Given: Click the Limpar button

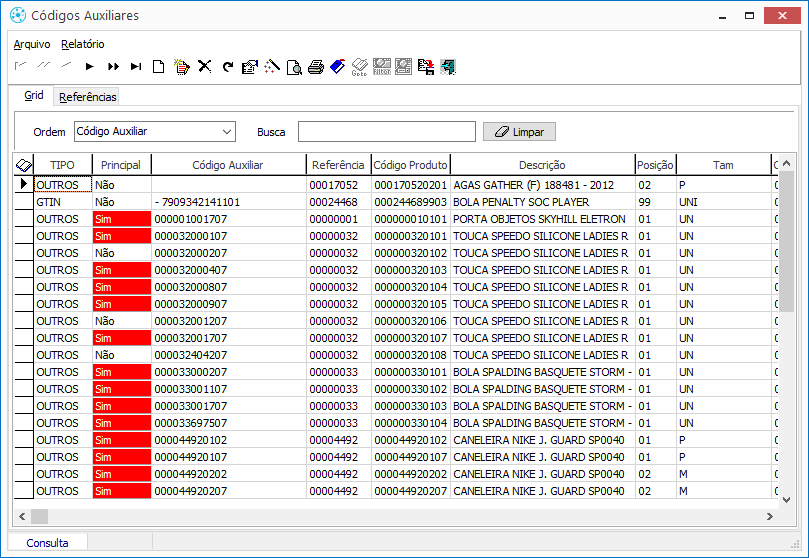Looking at the screenshot, I should (520, 132).
